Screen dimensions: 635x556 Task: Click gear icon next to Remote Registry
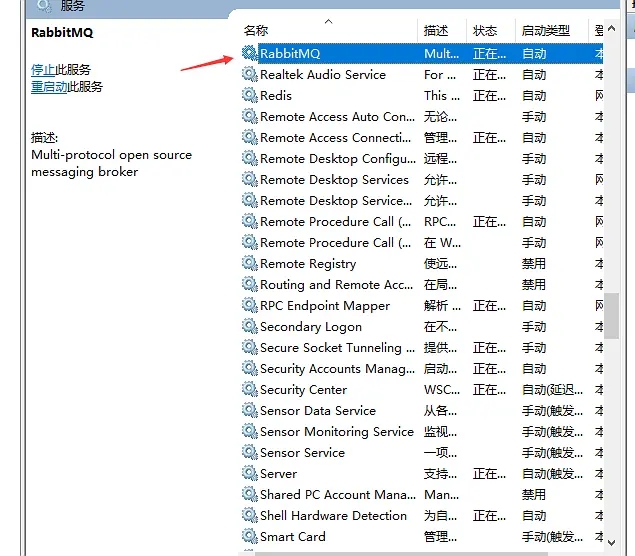[249, 264]
